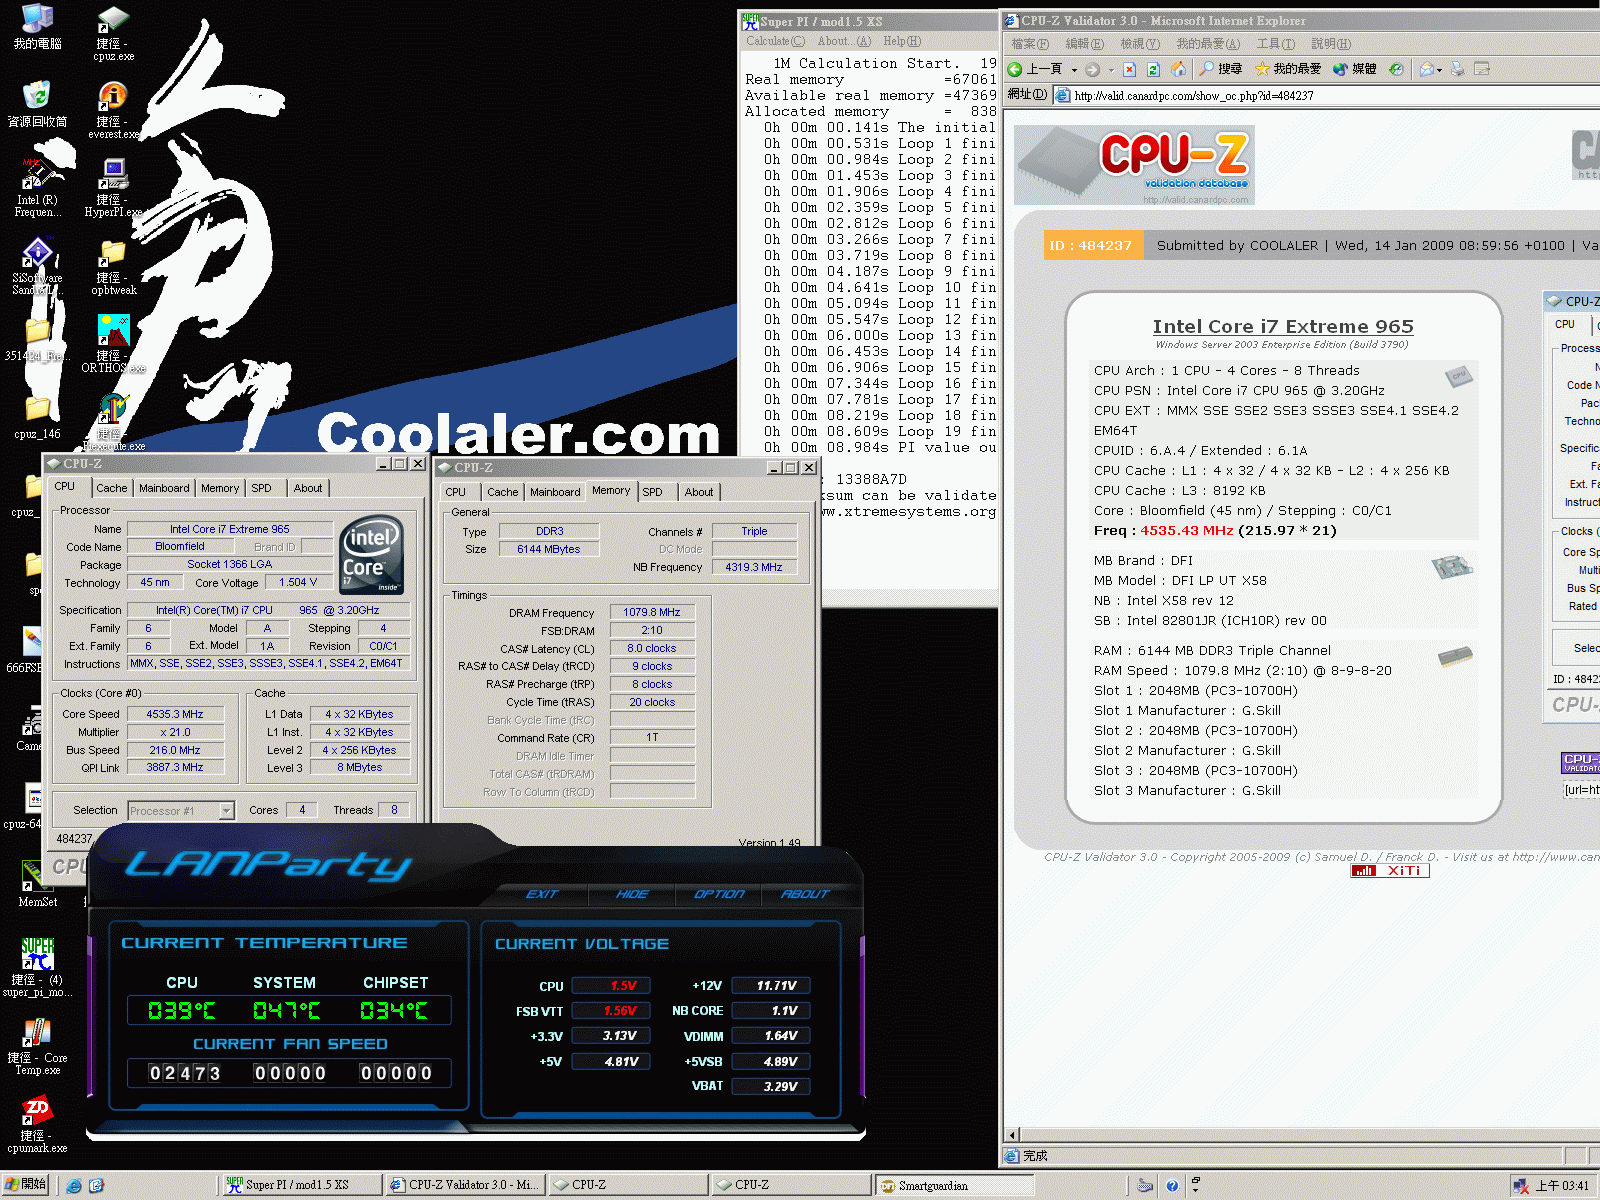
Task: Open the Calculate menu in Super PI
Action: (x=774, y=41)
